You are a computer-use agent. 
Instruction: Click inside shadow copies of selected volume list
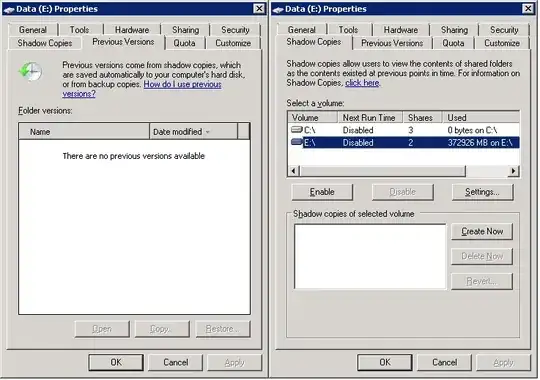point(370,257)
